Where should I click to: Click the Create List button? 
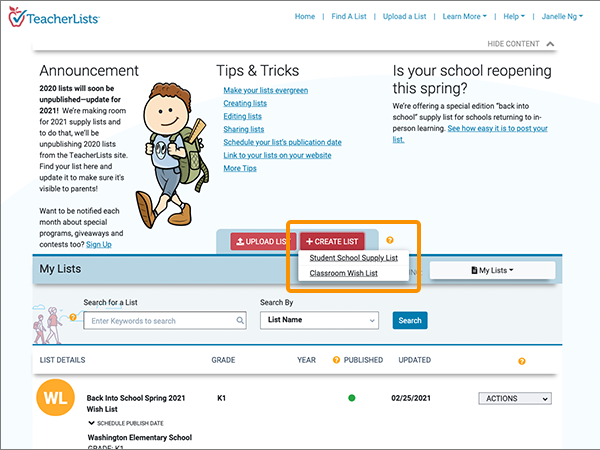(332, 241)
